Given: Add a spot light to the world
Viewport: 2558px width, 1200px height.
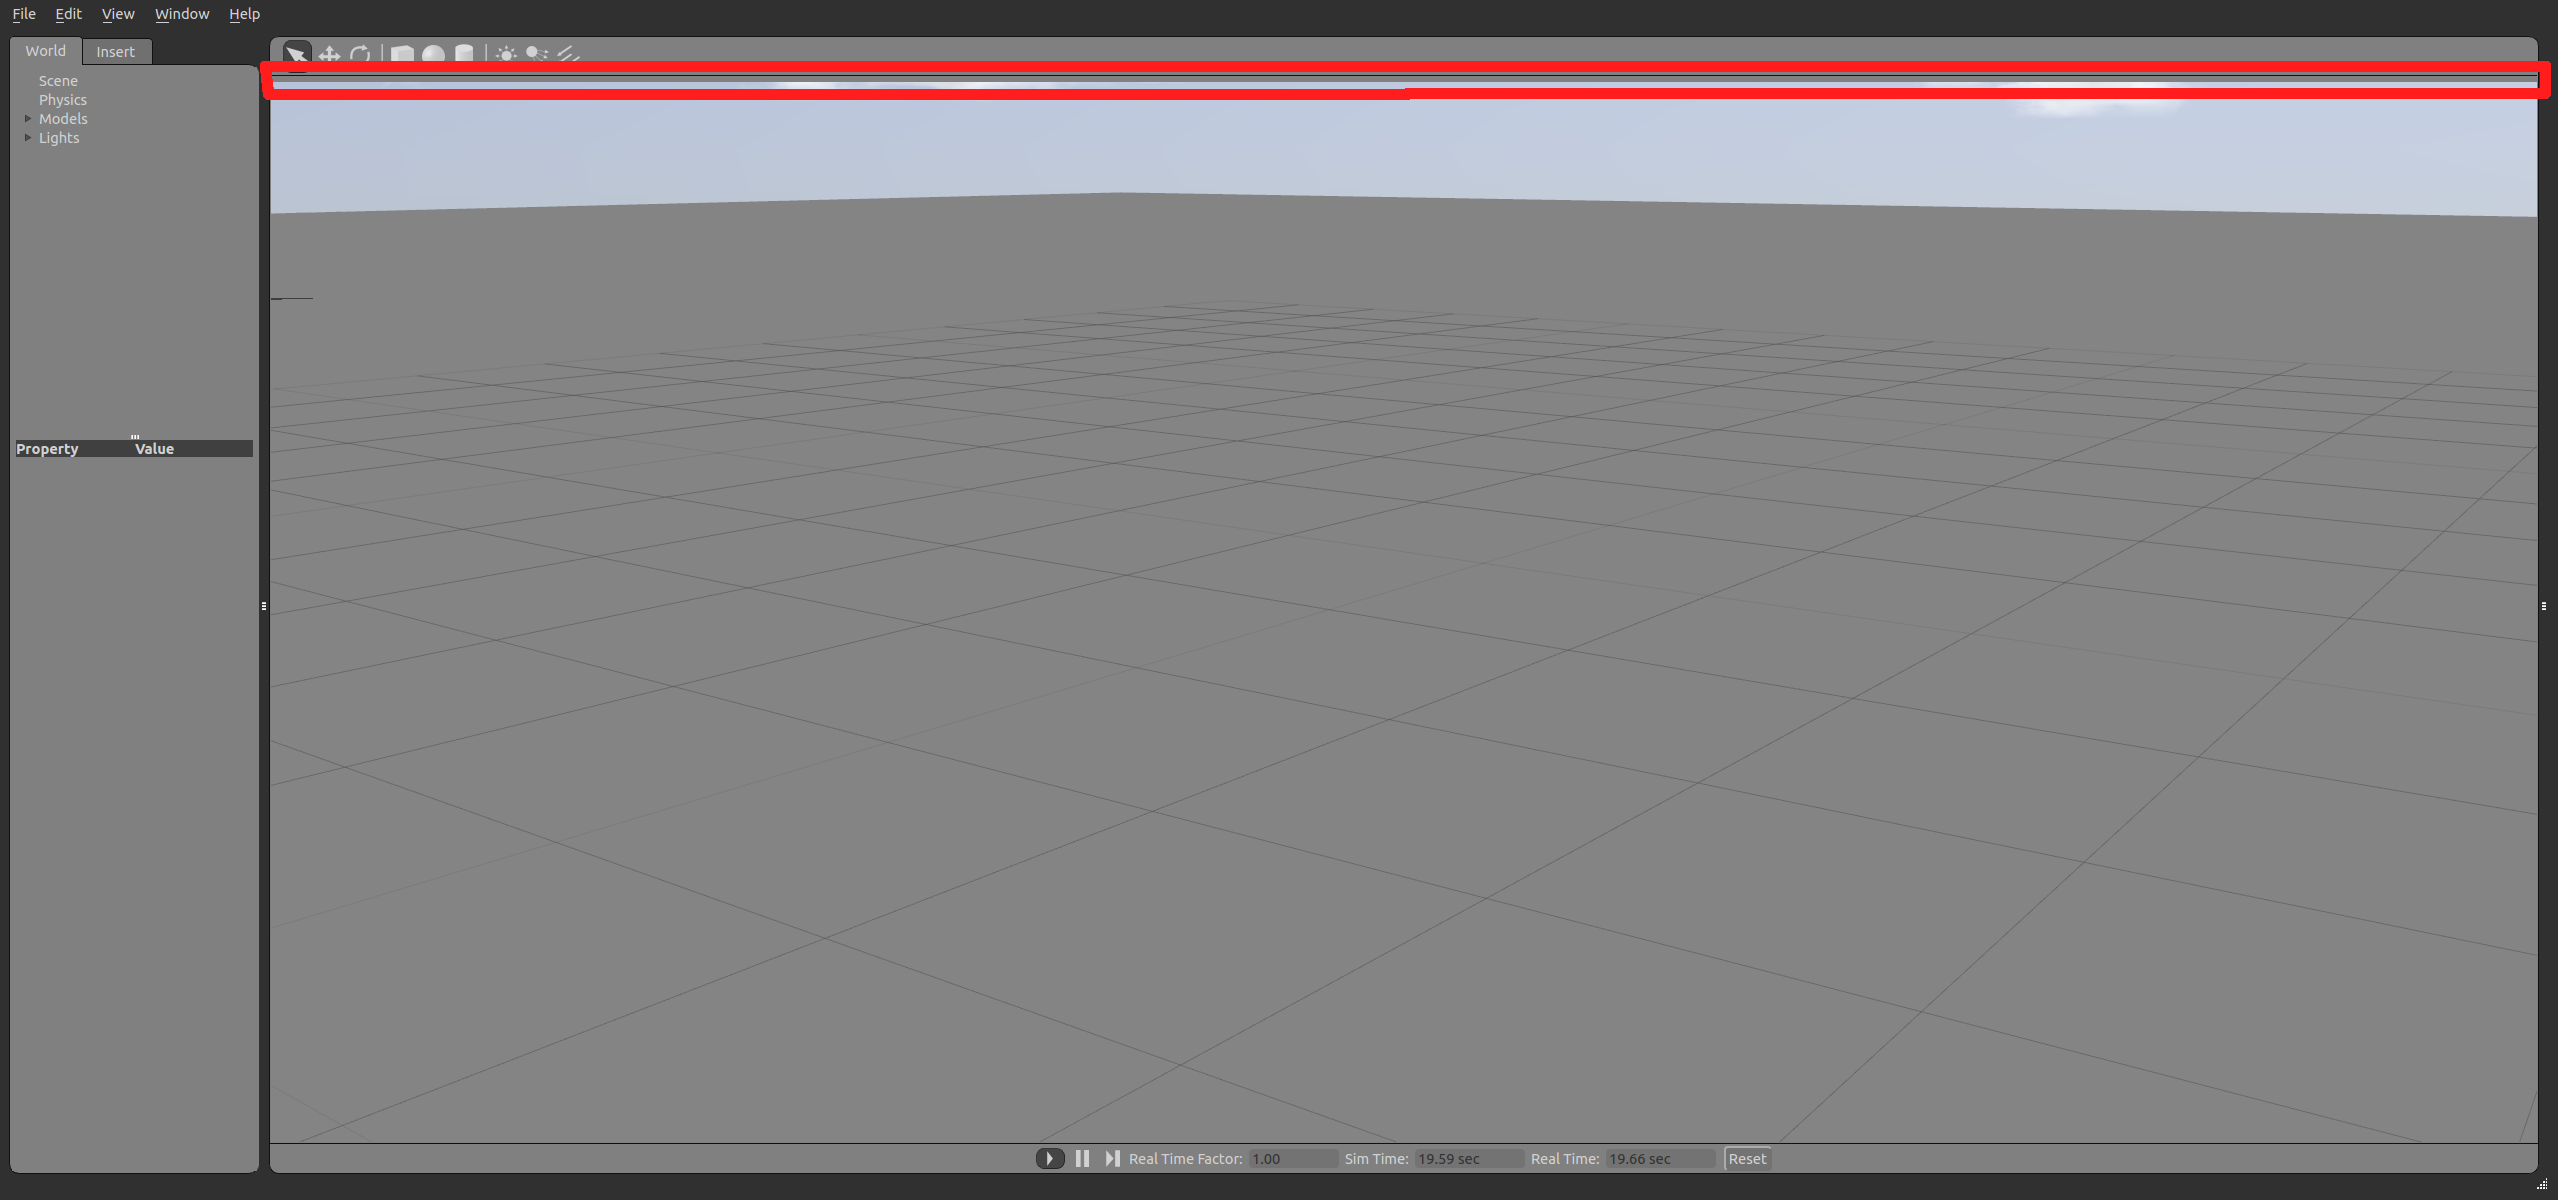Looking at the screenshot, I should pos(536,54).
